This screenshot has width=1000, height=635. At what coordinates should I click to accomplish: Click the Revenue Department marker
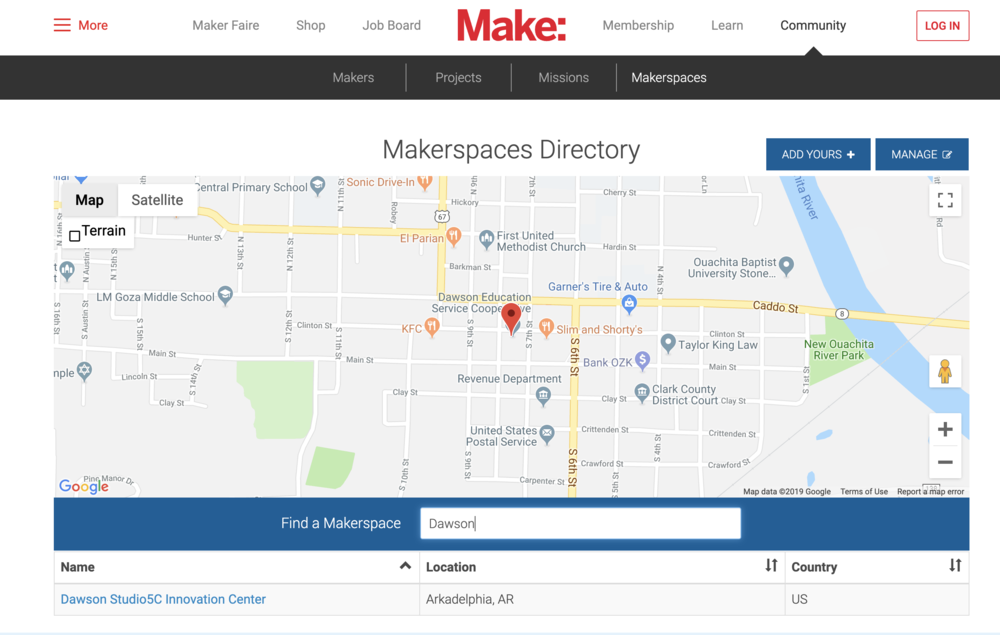543,396
